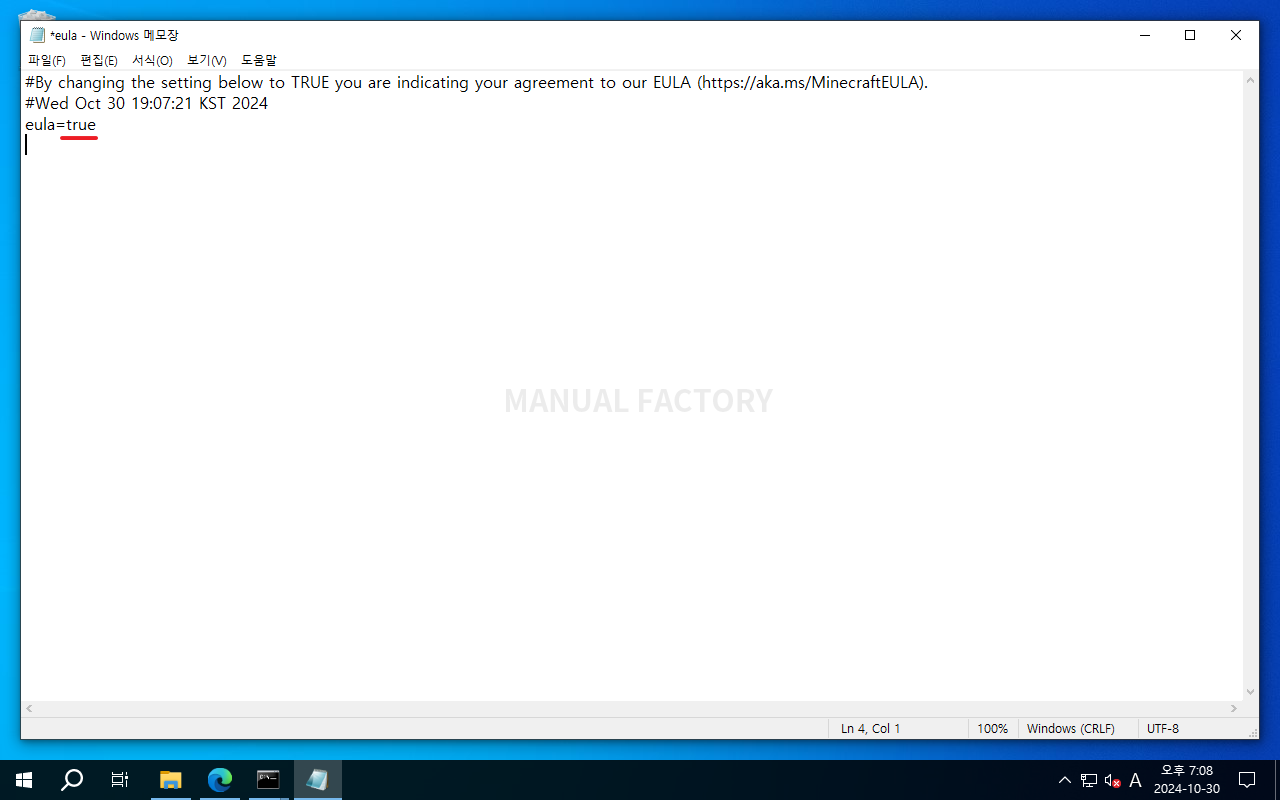The image size is (1280, 800).
Task: Click the word 'true' in eula line
Action: point(81,125)
